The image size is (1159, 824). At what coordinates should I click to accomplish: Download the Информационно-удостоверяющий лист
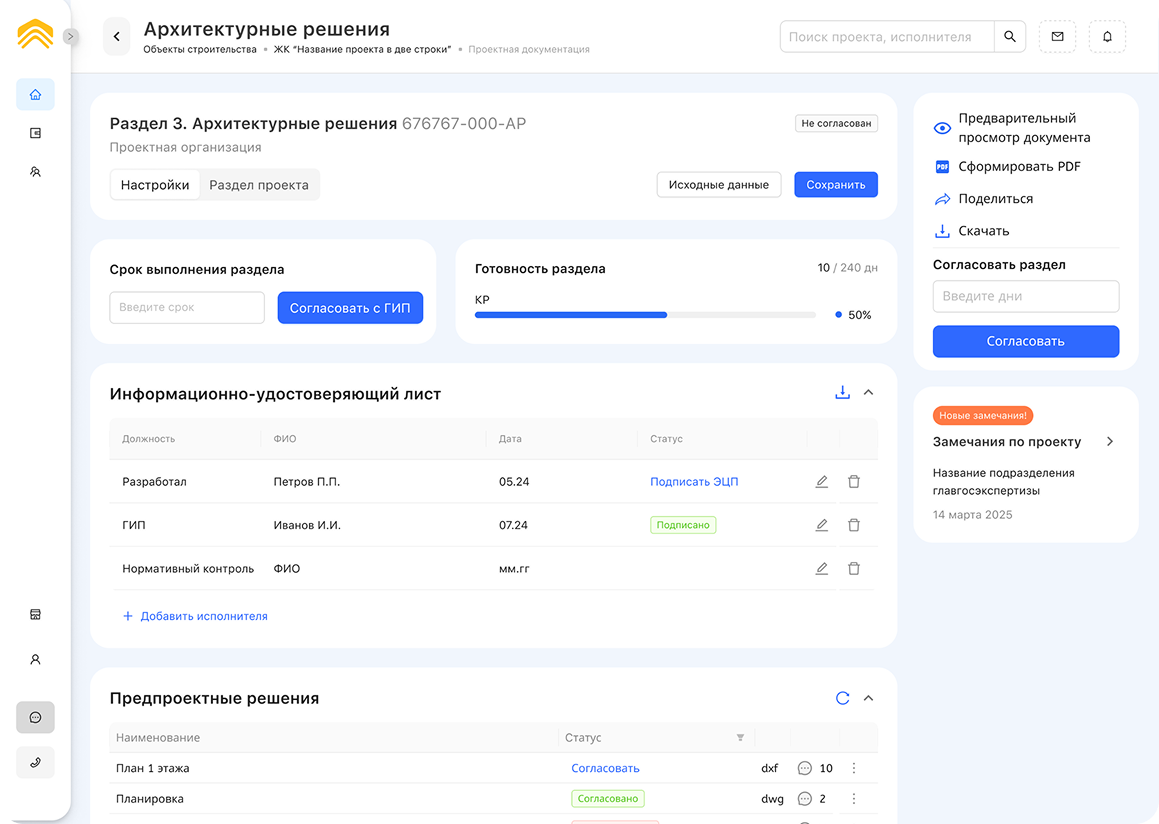click(842, 393)
